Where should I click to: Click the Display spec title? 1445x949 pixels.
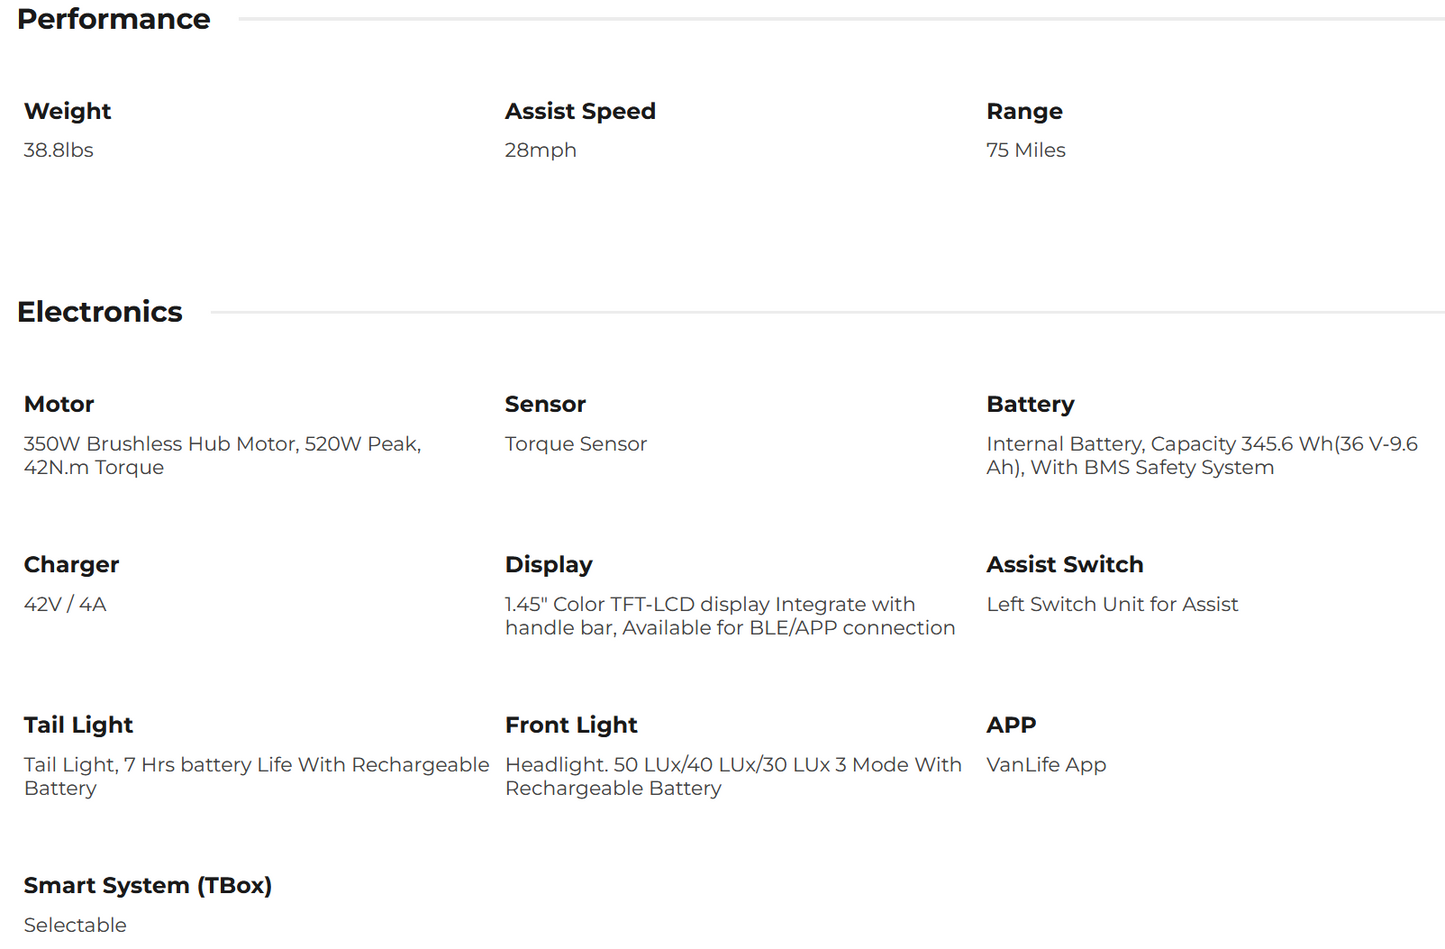point(548,565)
